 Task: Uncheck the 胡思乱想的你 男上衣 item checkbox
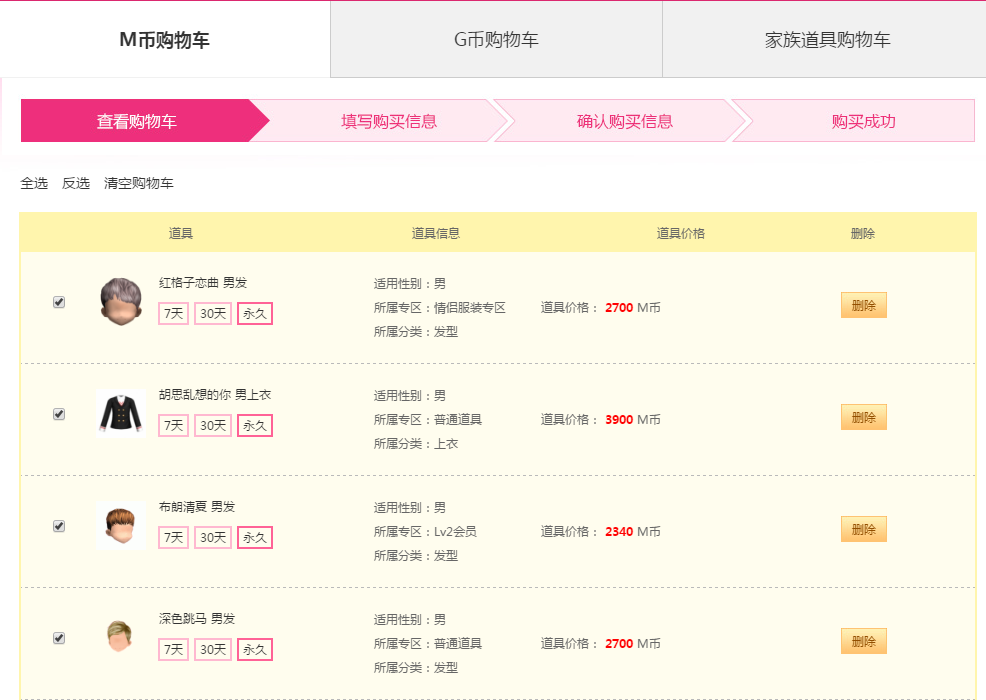(x=59, y=414)
